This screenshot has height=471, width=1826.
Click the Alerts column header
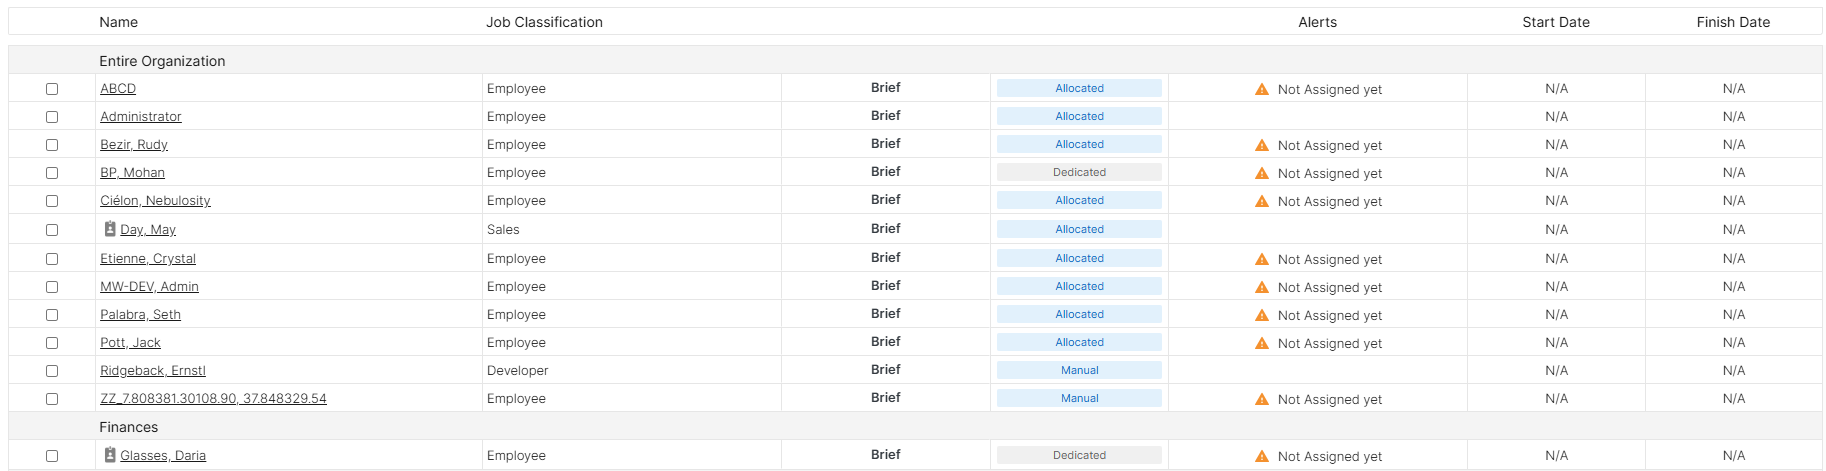[x=1317, y=22]
